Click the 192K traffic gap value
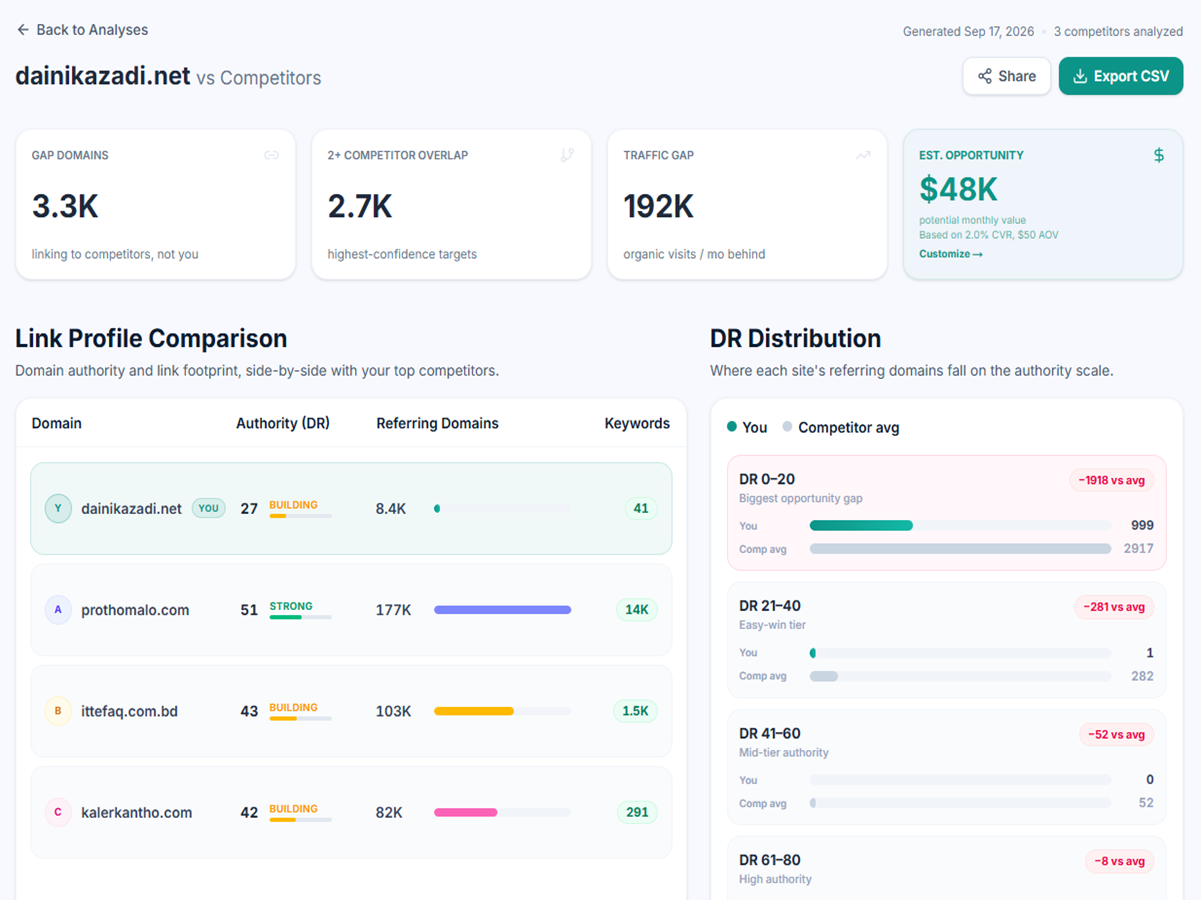 coord(659,206)
